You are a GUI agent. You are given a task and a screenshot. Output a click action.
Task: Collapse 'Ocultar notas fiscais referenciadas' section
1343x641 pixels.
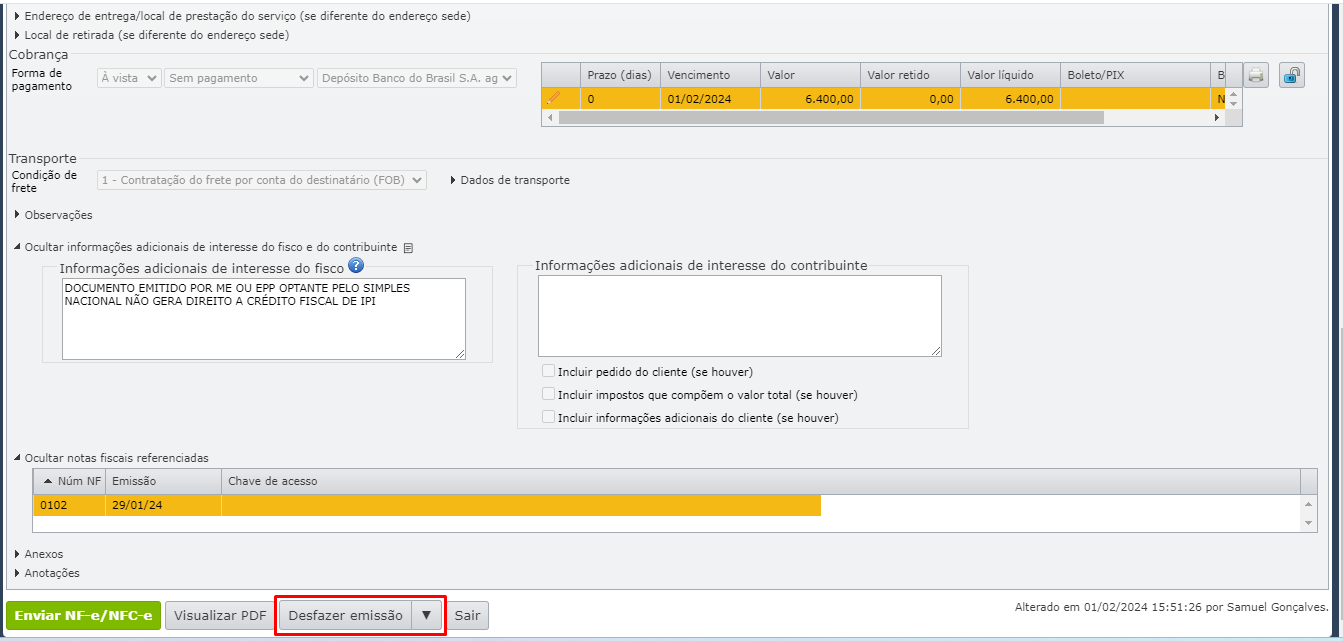[111, 458]
